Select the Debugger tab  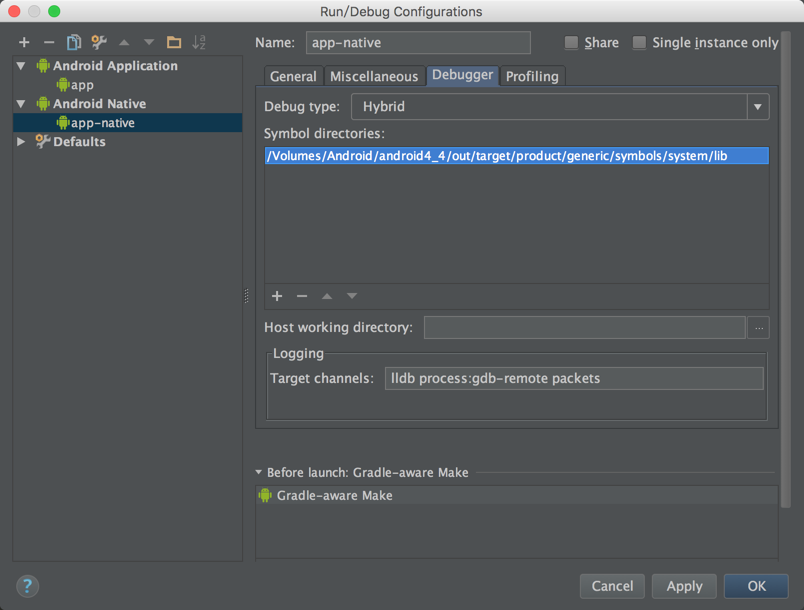point(463,75)
